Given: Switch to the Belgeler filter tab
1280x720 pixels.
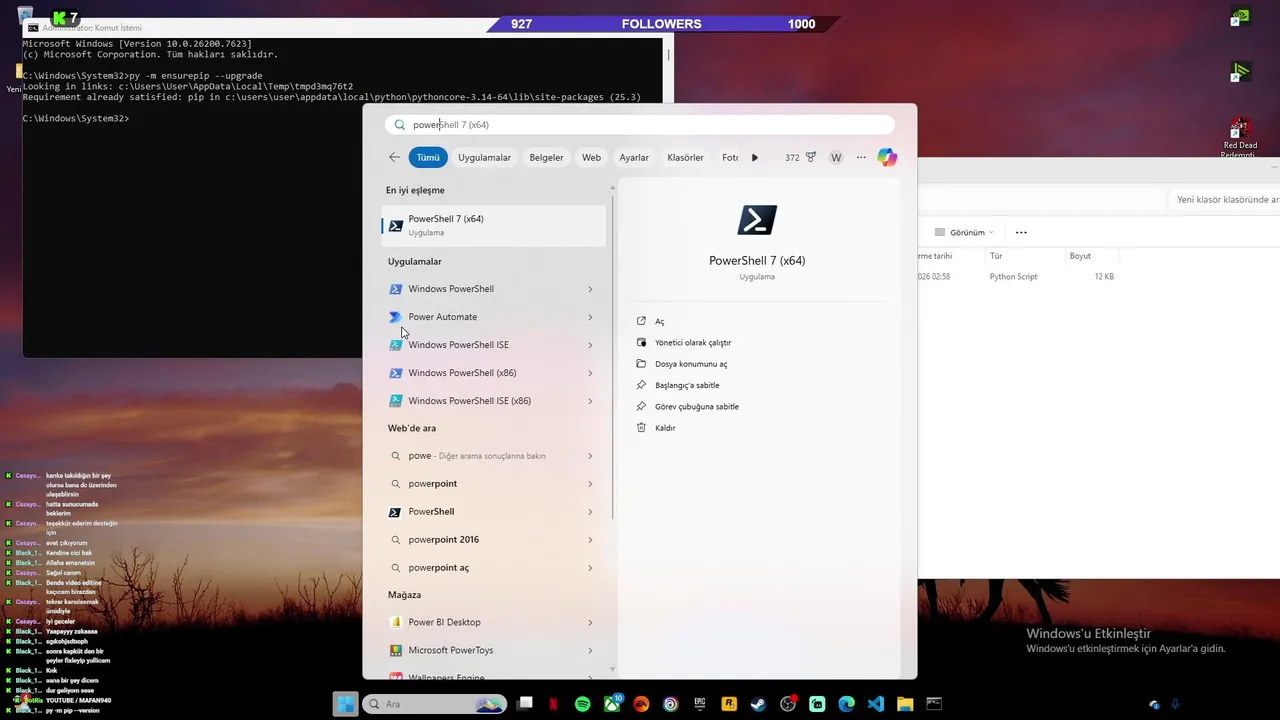Looking at the screenshot, I should (546, 157).
